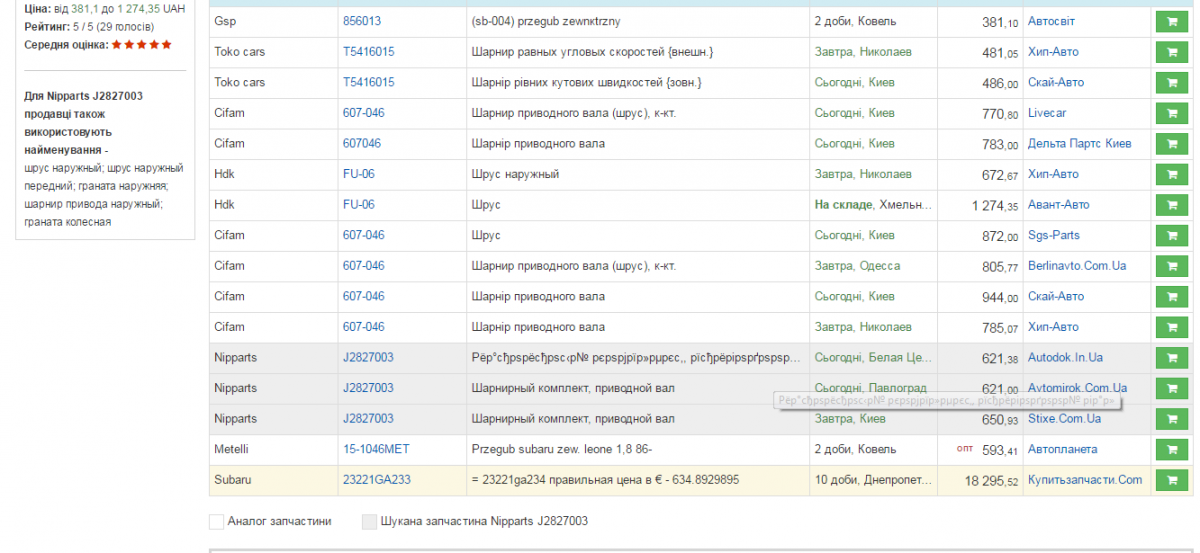
Task: Click the white 'Аналог запчастини' legend swatch
Action: (216, 521)
